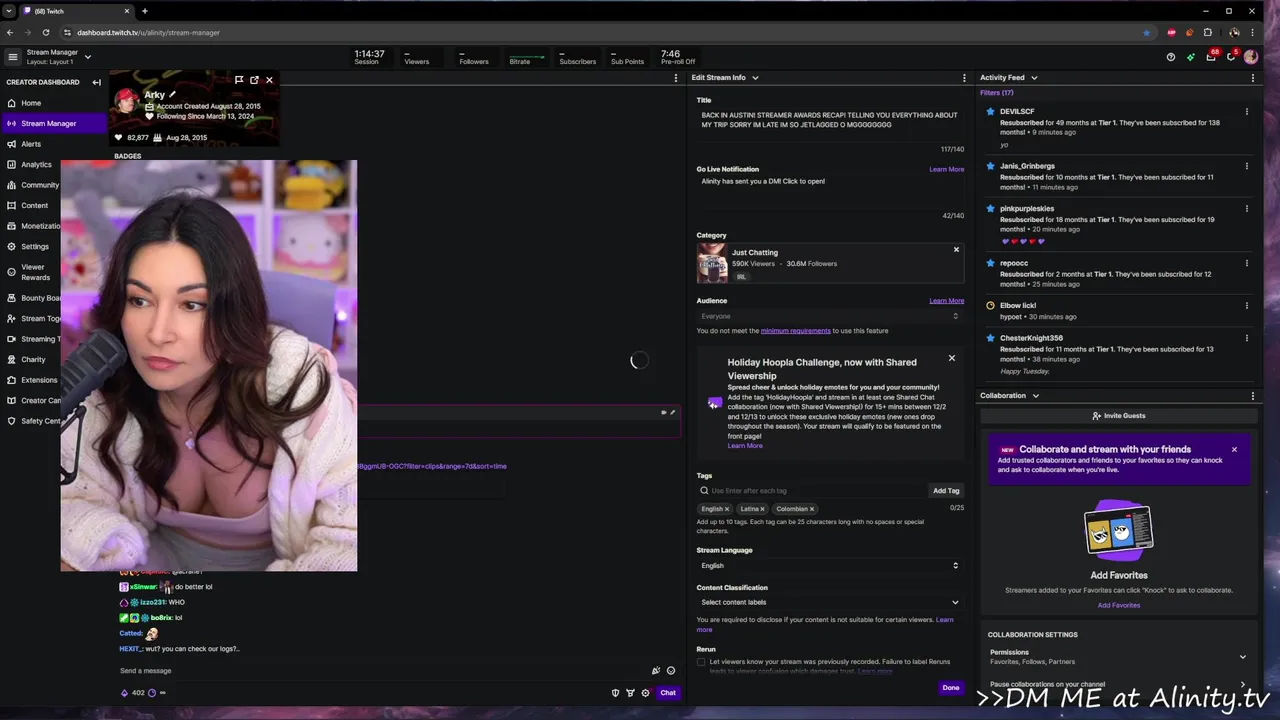
Task: Open the chat settings gear icon
Action: (x=645, y=693)
